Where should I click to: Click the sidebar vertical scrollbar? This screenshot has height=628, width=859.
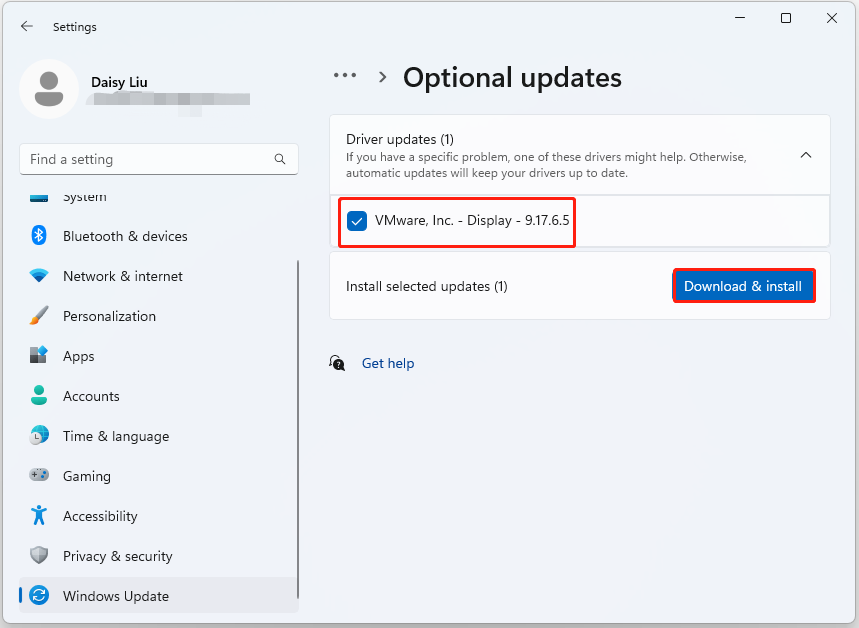pyautogui.click(x=298, y=429)
